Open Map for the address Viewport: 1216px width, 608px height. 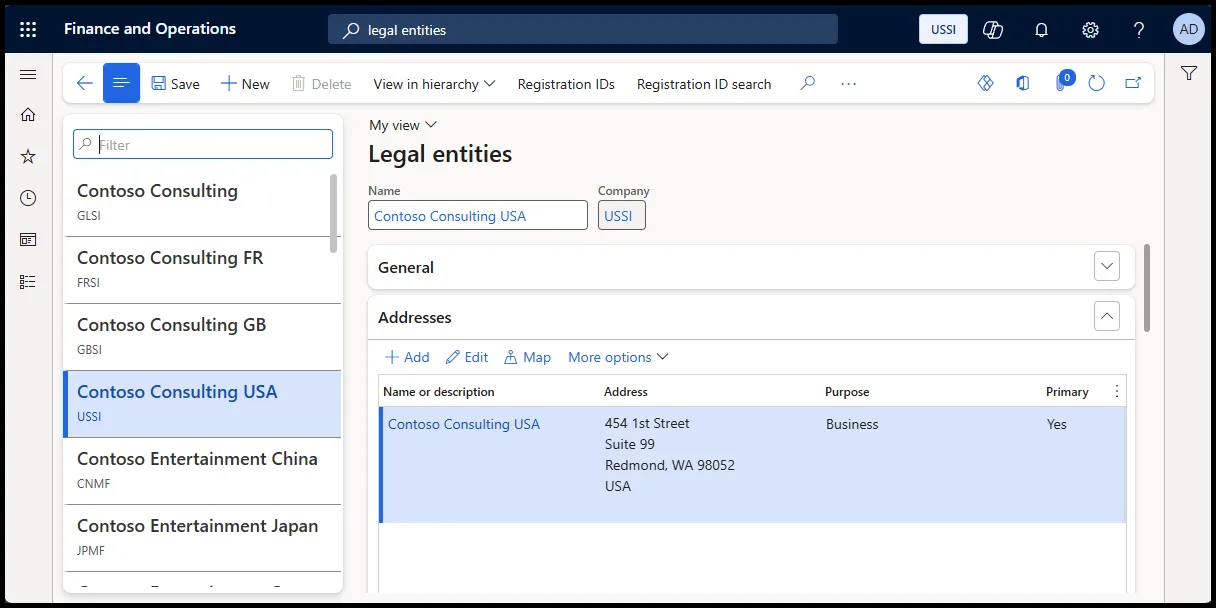point(527,357)
